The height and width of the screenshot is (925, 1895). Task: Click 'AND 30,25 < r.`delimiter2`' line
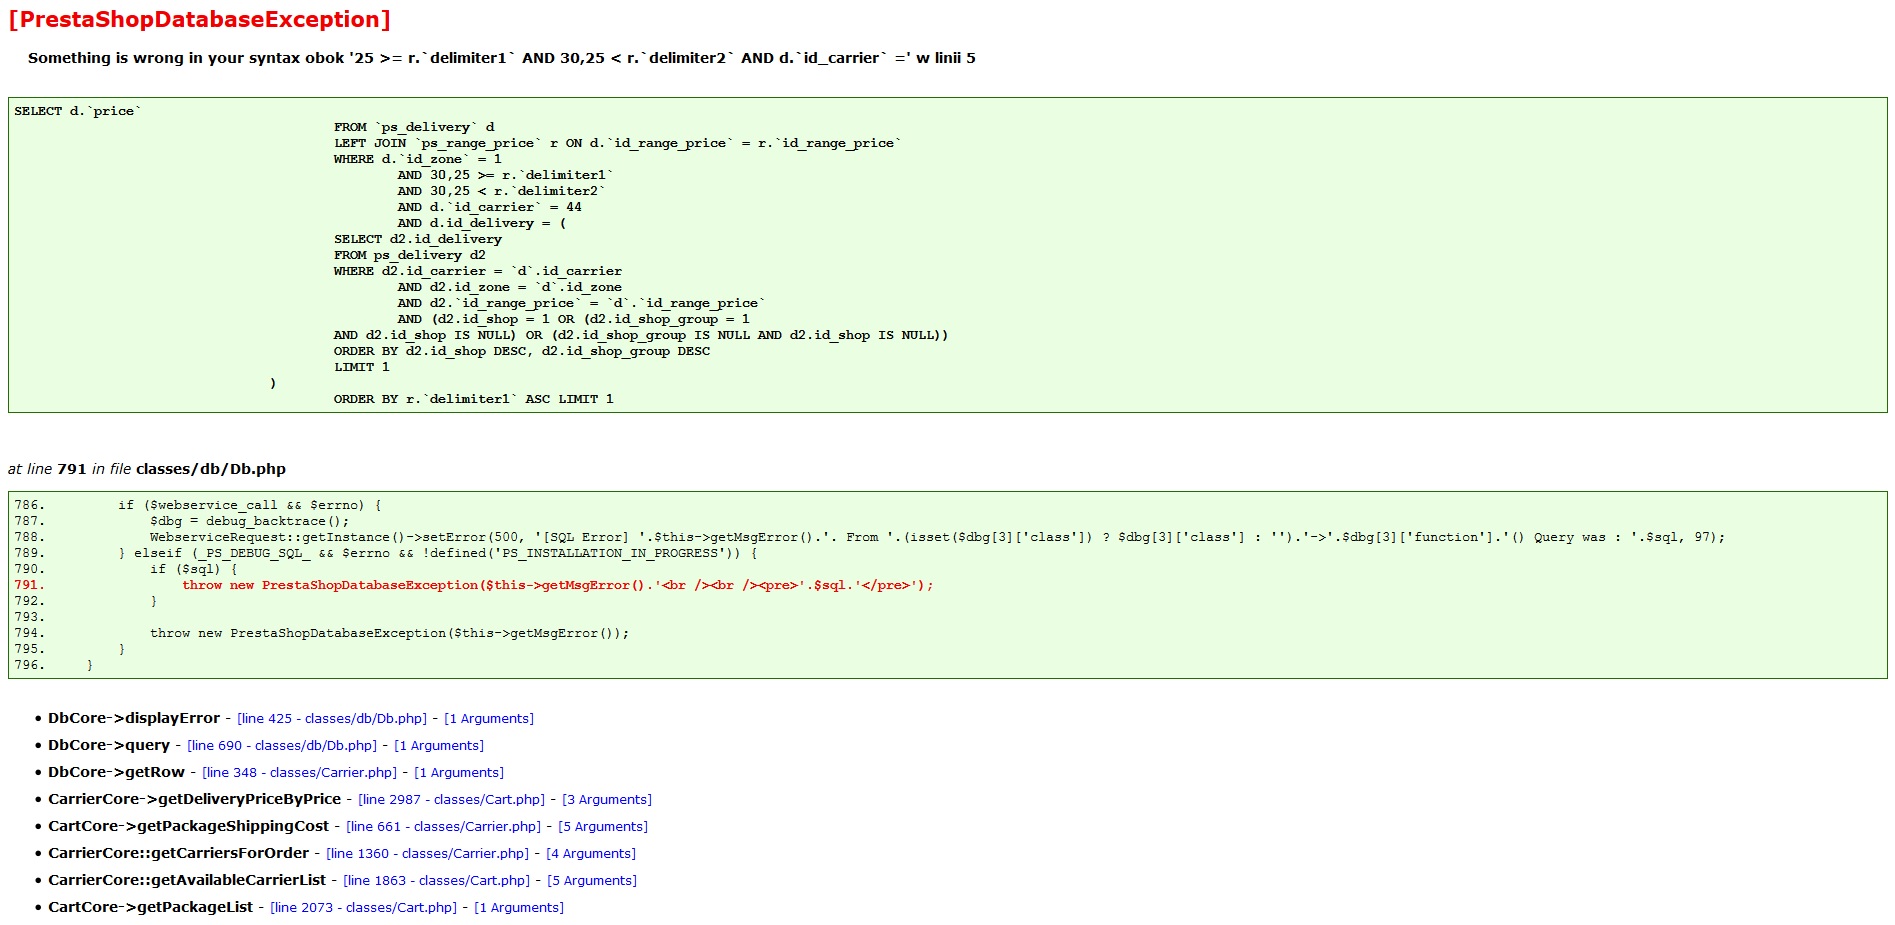[501, 191]
